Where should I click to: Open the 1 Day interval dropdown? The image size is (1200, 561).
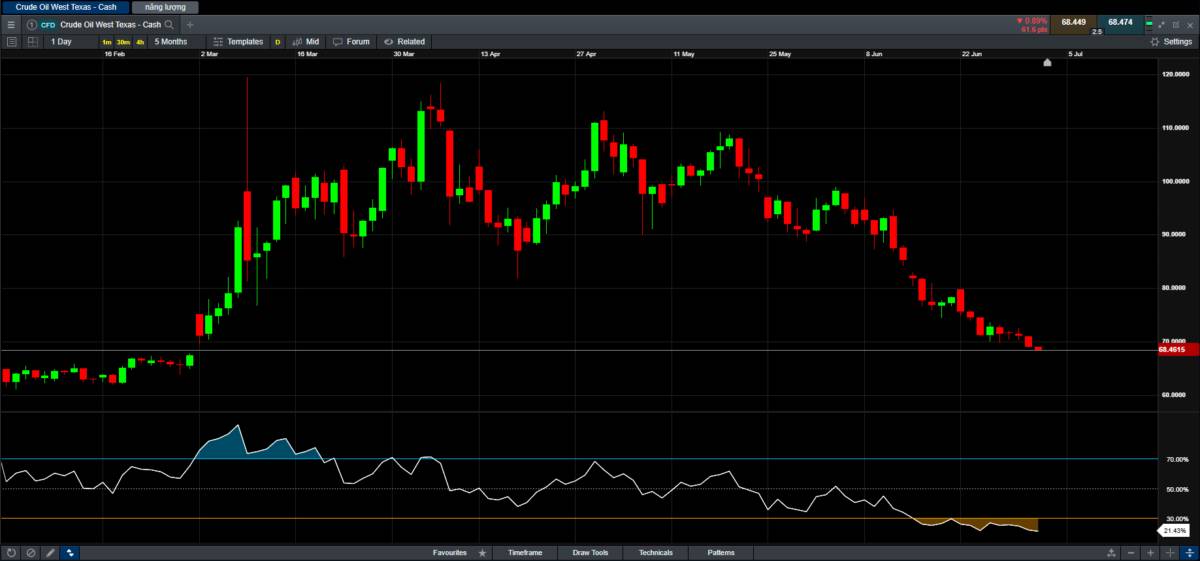coord(62,42)
